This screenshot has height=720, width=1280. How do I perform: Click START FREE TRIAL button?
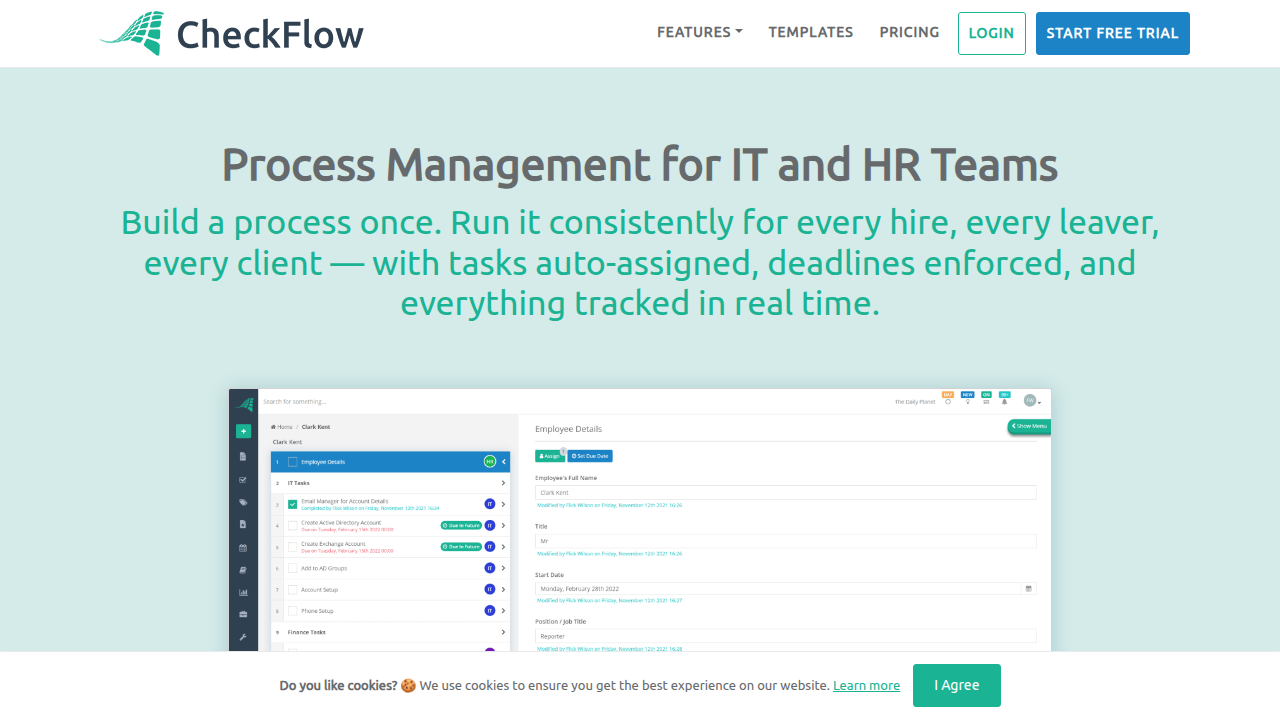1113,33
